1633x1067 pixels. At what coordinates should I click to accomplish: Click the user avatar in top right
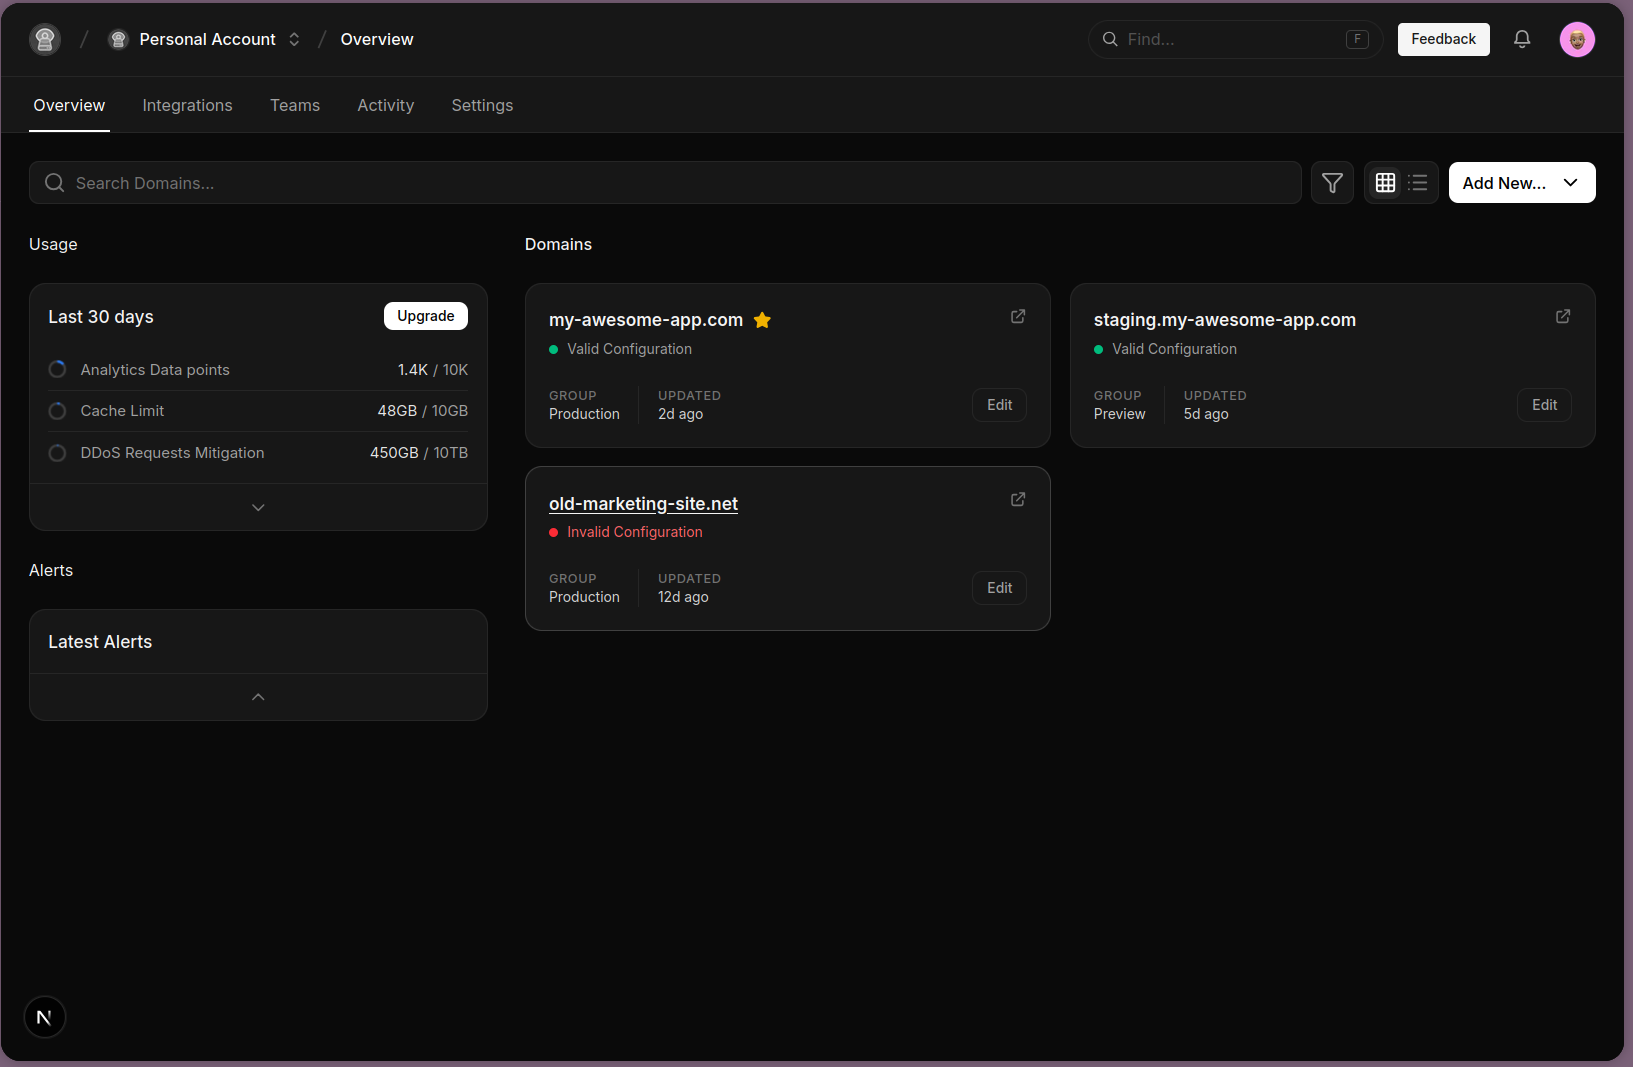coord(1577,39)
